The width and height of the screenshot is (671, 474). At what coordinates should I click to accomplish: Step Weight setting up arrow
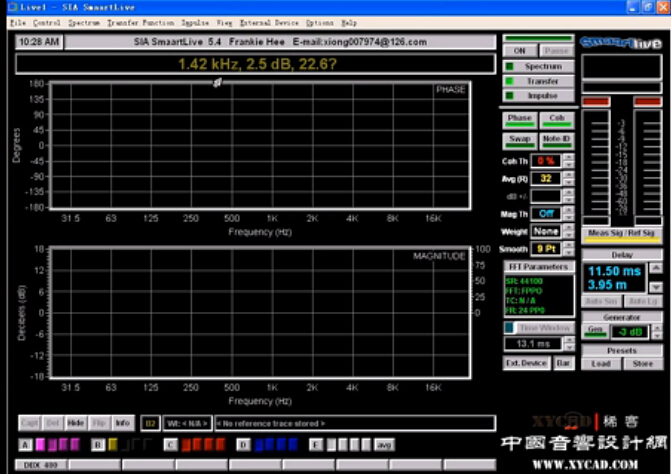568,227
